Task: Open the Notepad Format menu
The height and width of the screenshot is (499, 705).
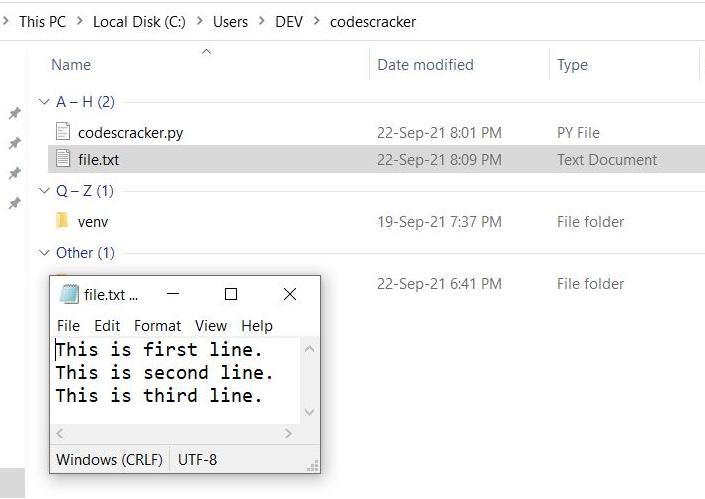Action: 157,325
